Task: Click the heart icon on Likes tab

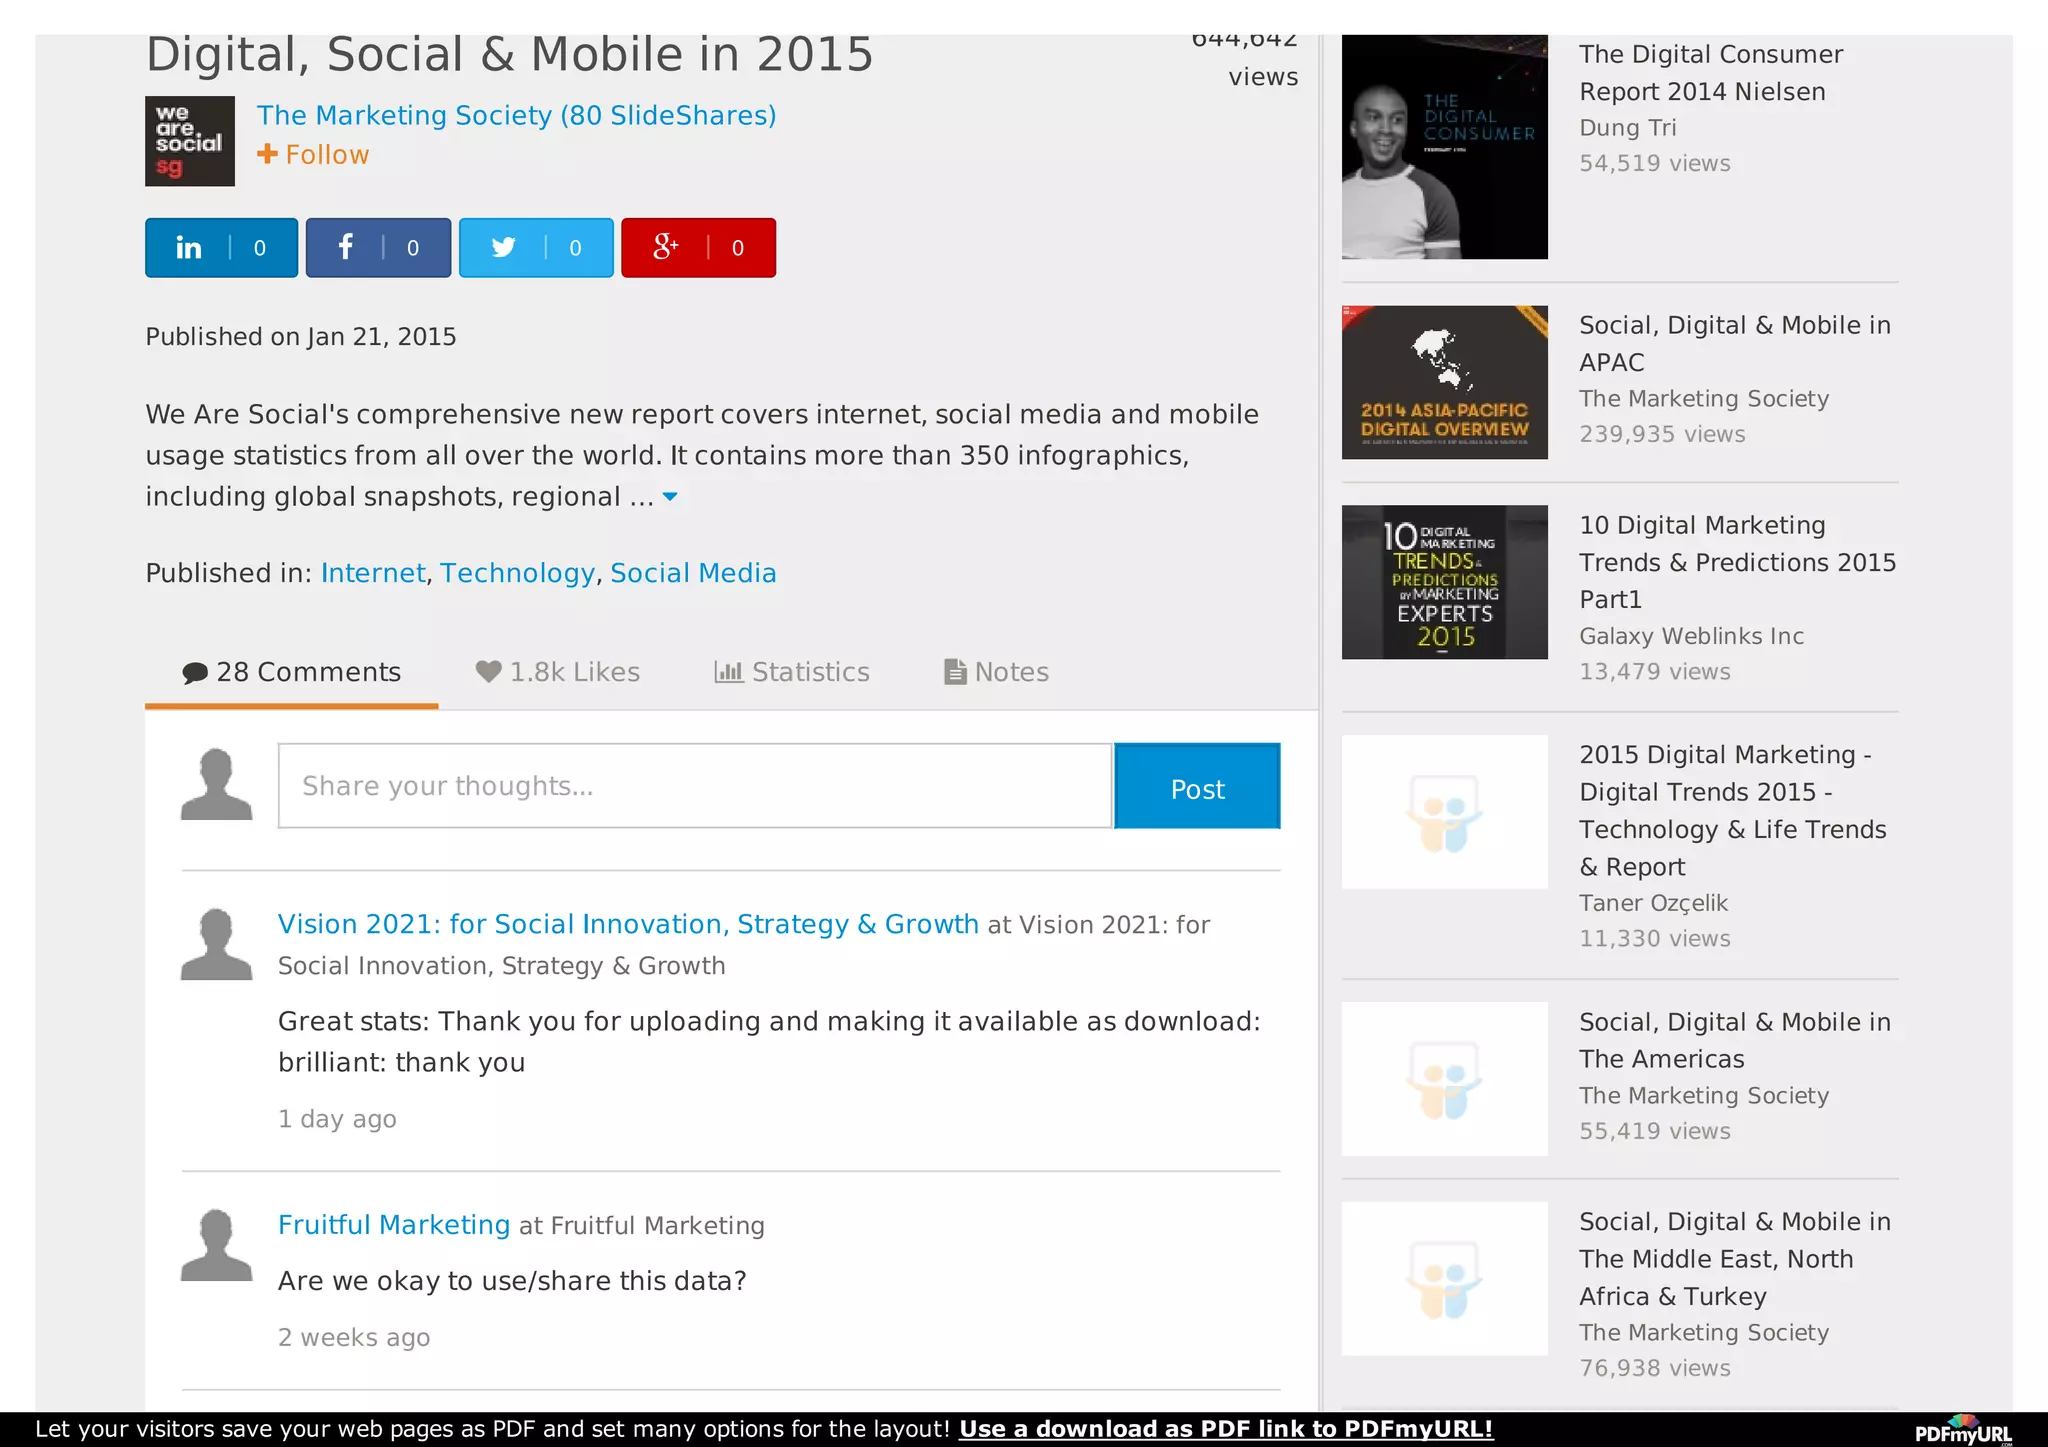Action: (488, 671)
